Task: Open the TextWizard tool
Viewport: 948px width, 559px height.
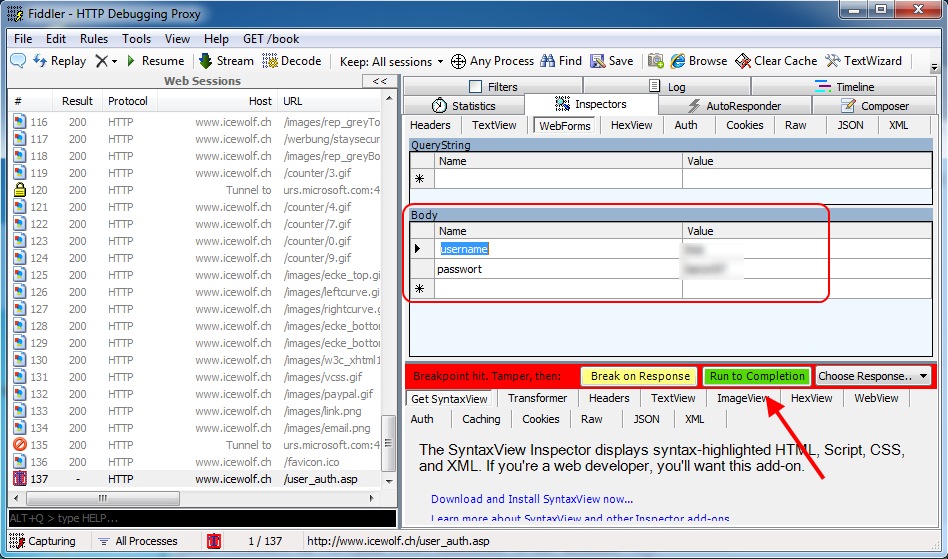Action: tap(863, 60)
